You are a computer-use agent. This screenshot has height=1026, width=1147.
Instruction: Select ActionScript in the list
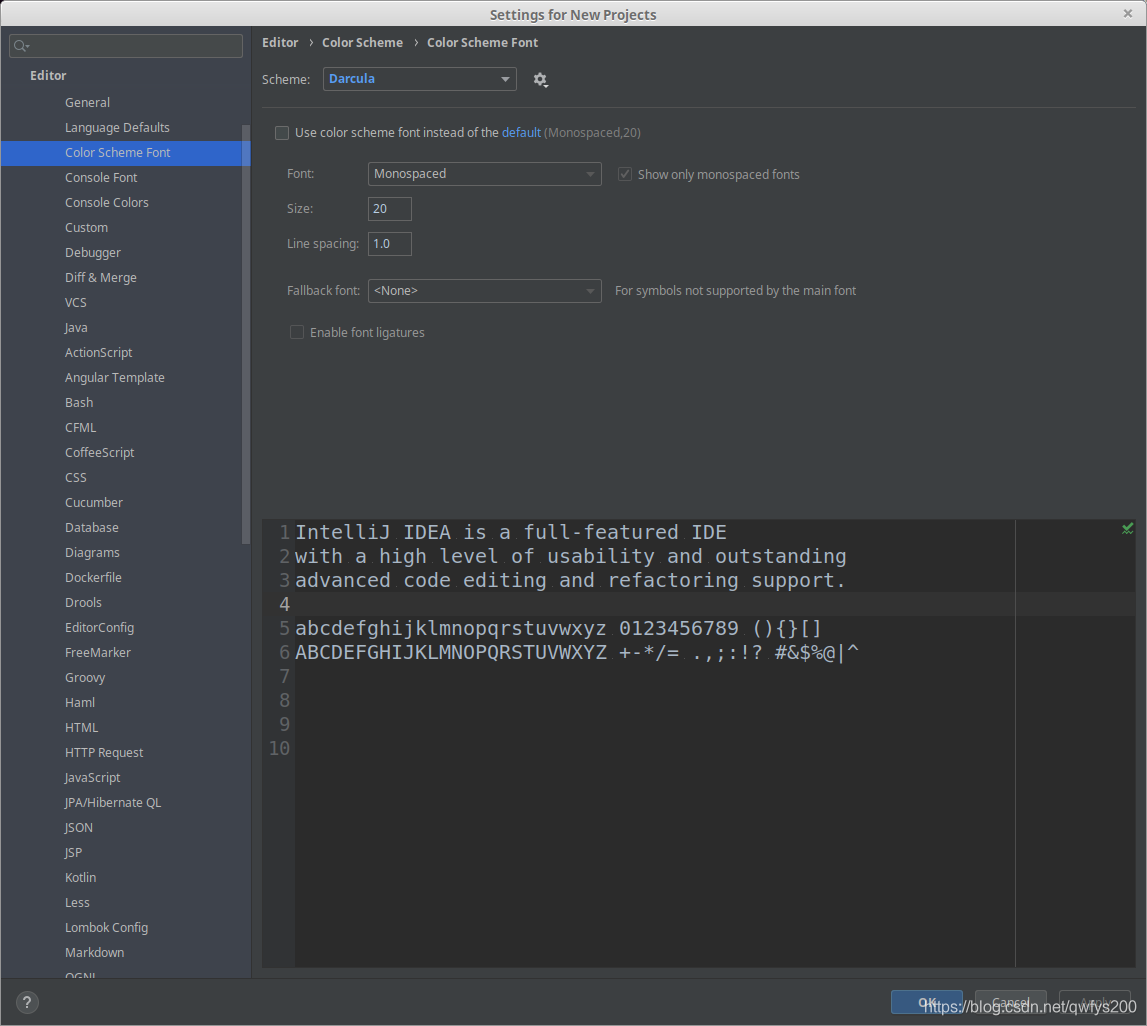pos(99,352)
